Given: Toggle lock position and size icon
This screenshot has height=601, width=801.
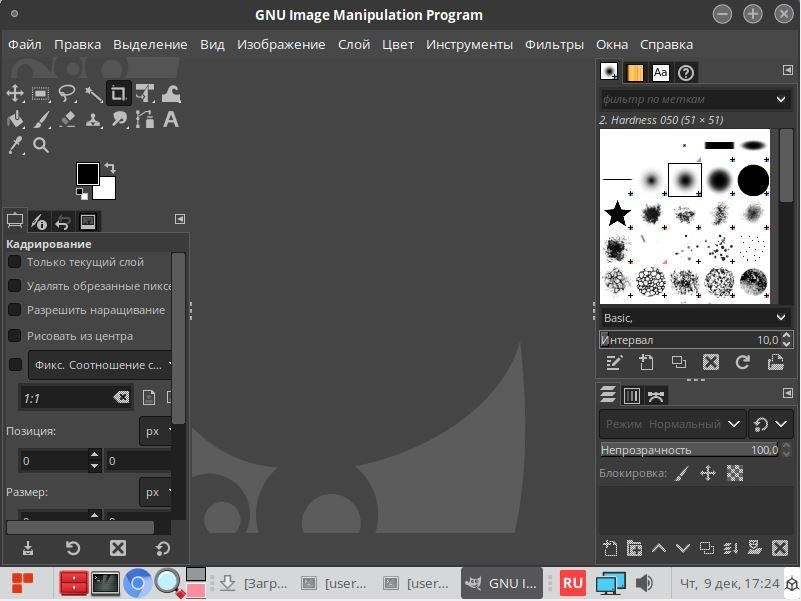Looking at the screenshot, I should pos(708,473).
